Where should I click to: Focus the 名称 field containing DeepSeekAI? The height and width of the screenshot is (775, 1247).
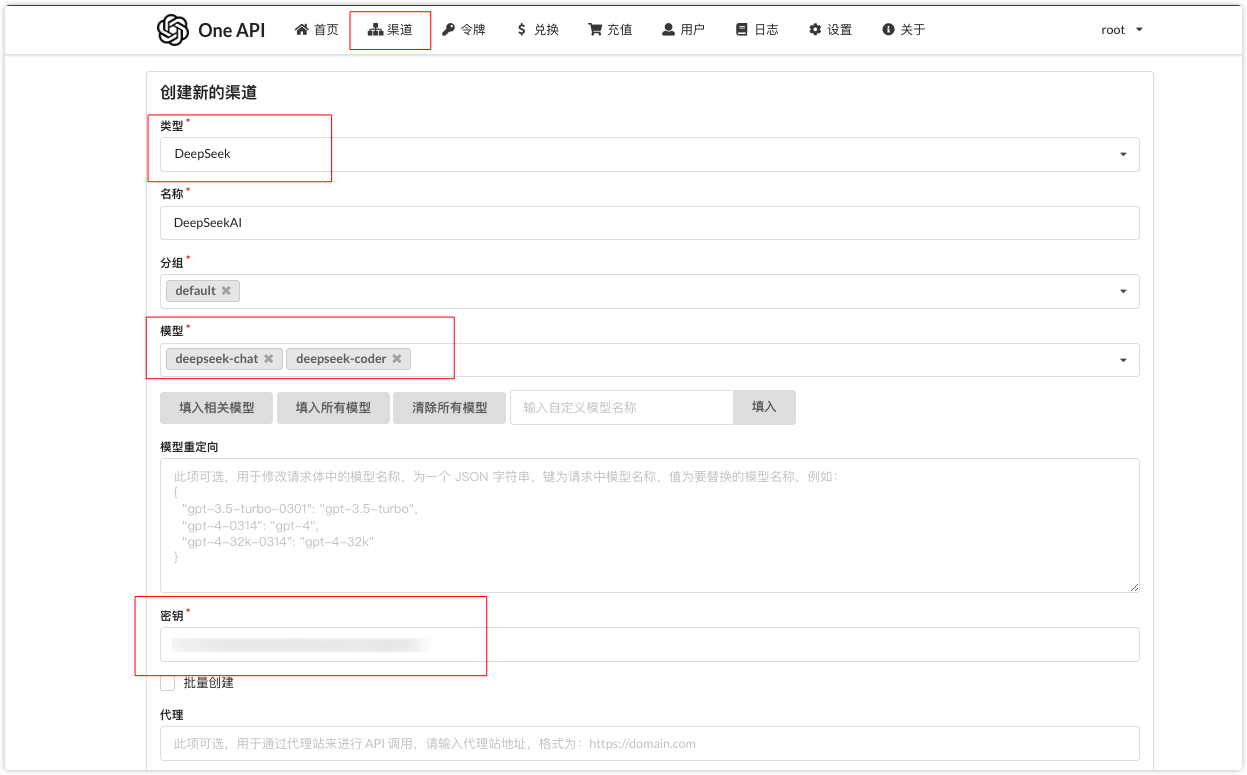pyautogui.click(x=650, y=223)
